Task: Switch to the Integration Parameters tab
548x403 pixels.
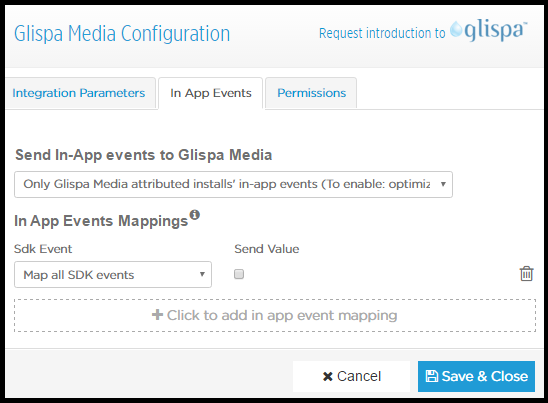Action: (79, 93)
